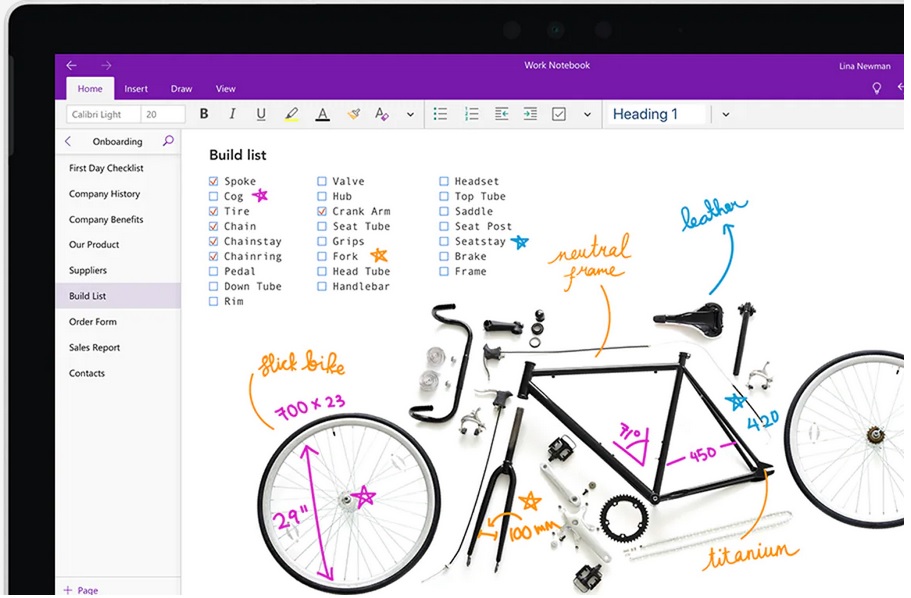Go back with the left arrow
911x598 pixels.
coord(71,65)
